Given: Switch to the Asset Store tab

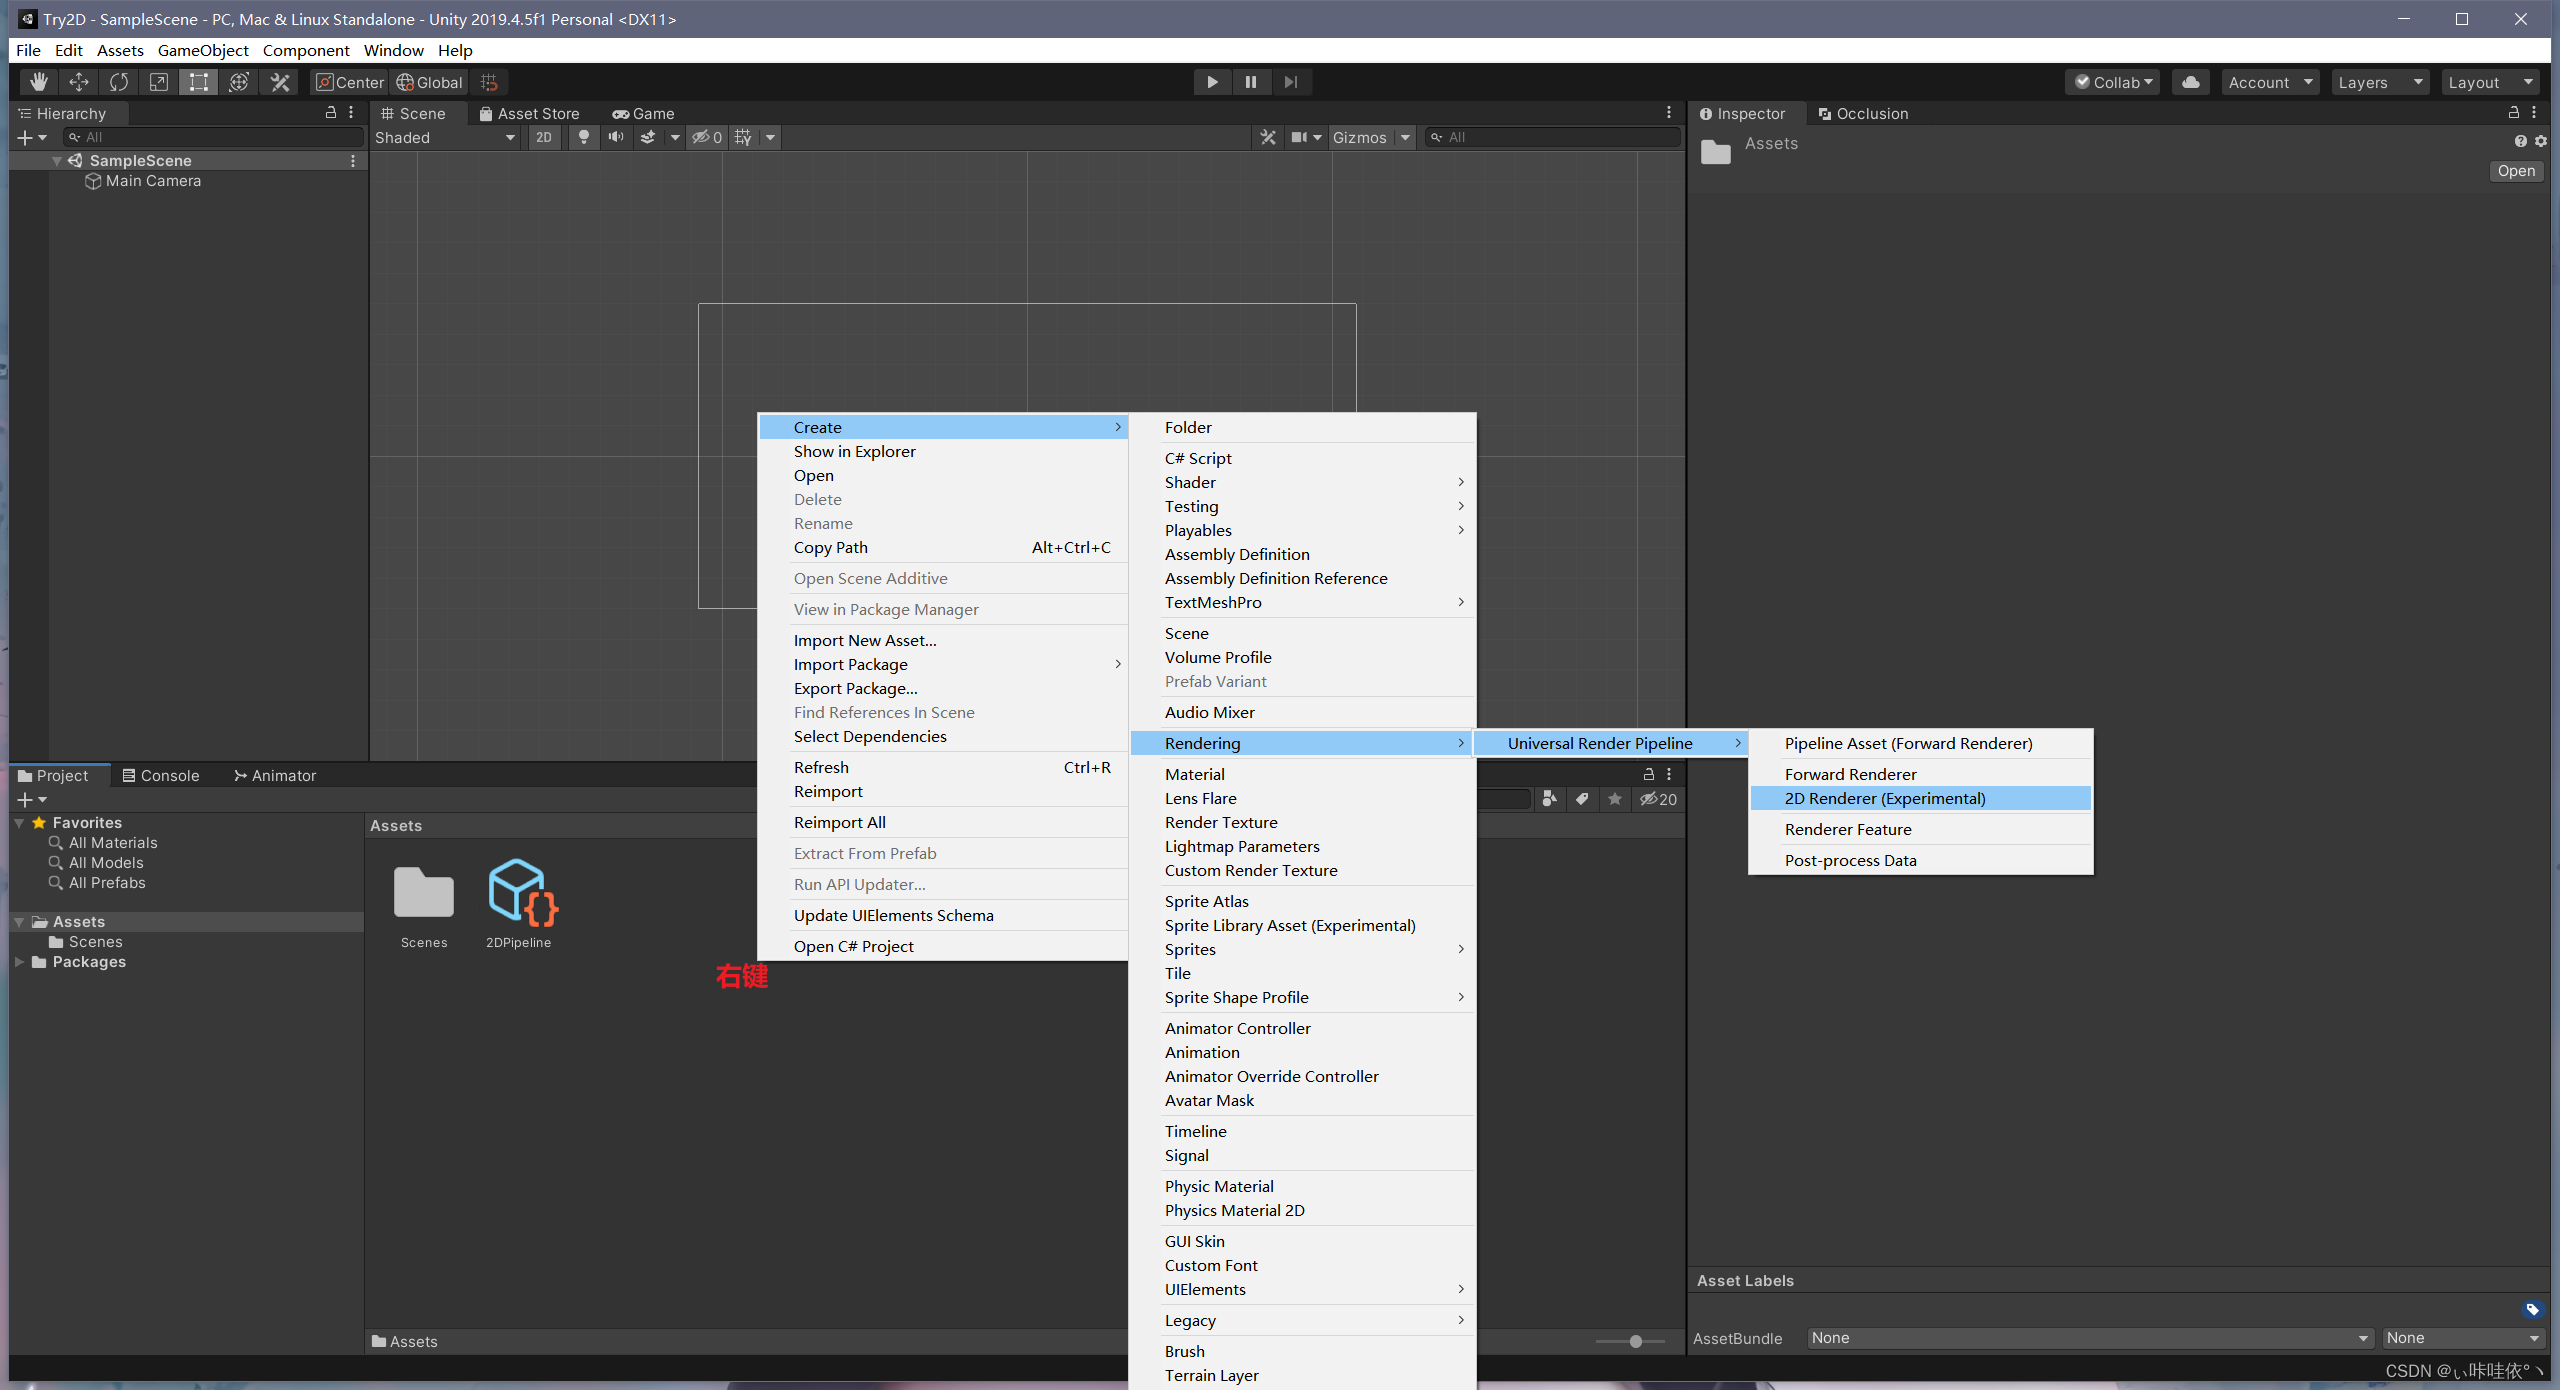Looking at the screenshot, I should click(x=530, y=113).
